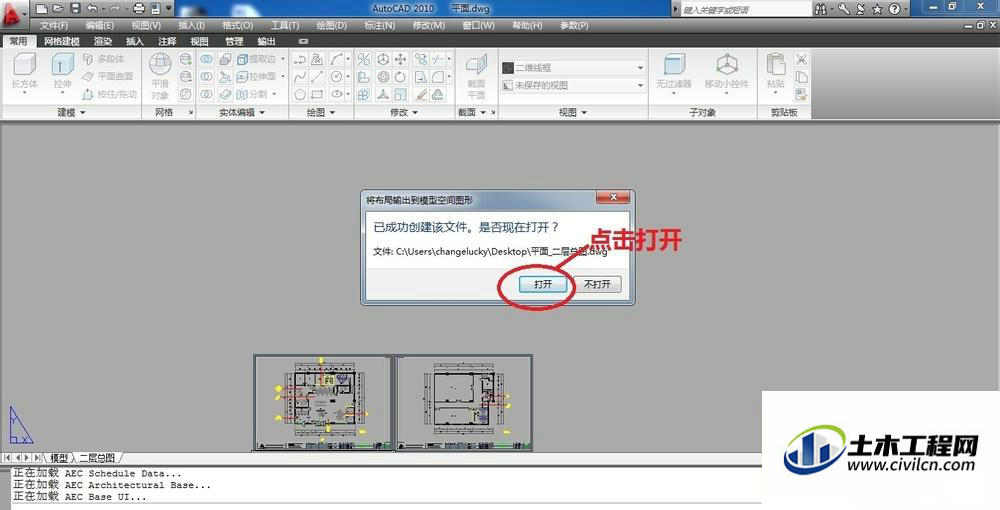Screen dimensions: 1000x510
Task: Click the 无过滤器 no filter tool
Action: pos(674,73)
